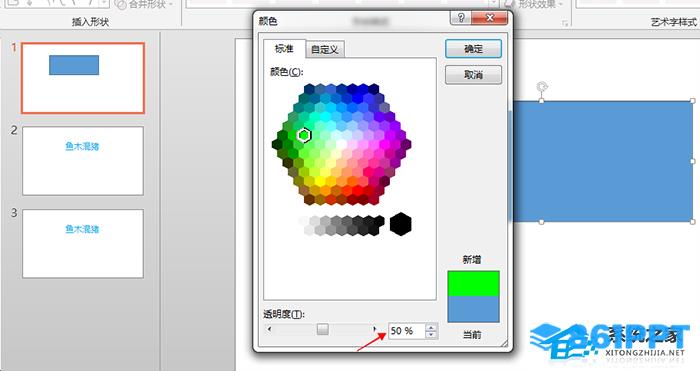Click left arrow of transparency slider
This screenshot has height=371, width=700.
pos(269,329)
